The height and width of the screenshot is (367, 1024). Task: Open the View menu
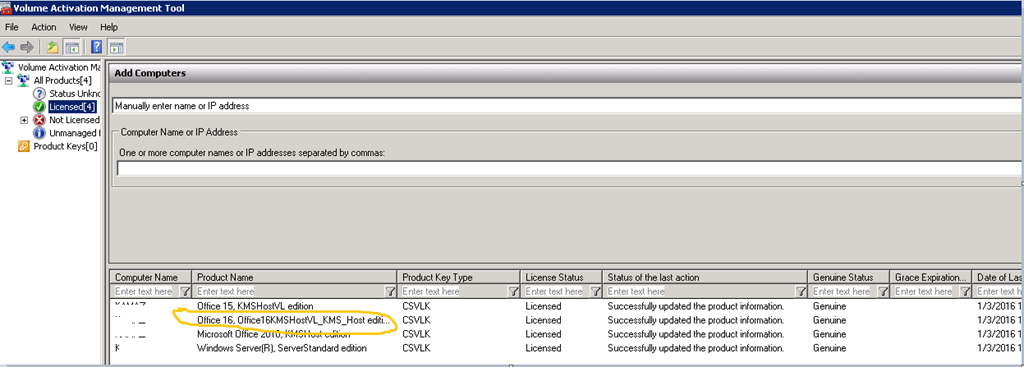point(78,27)
